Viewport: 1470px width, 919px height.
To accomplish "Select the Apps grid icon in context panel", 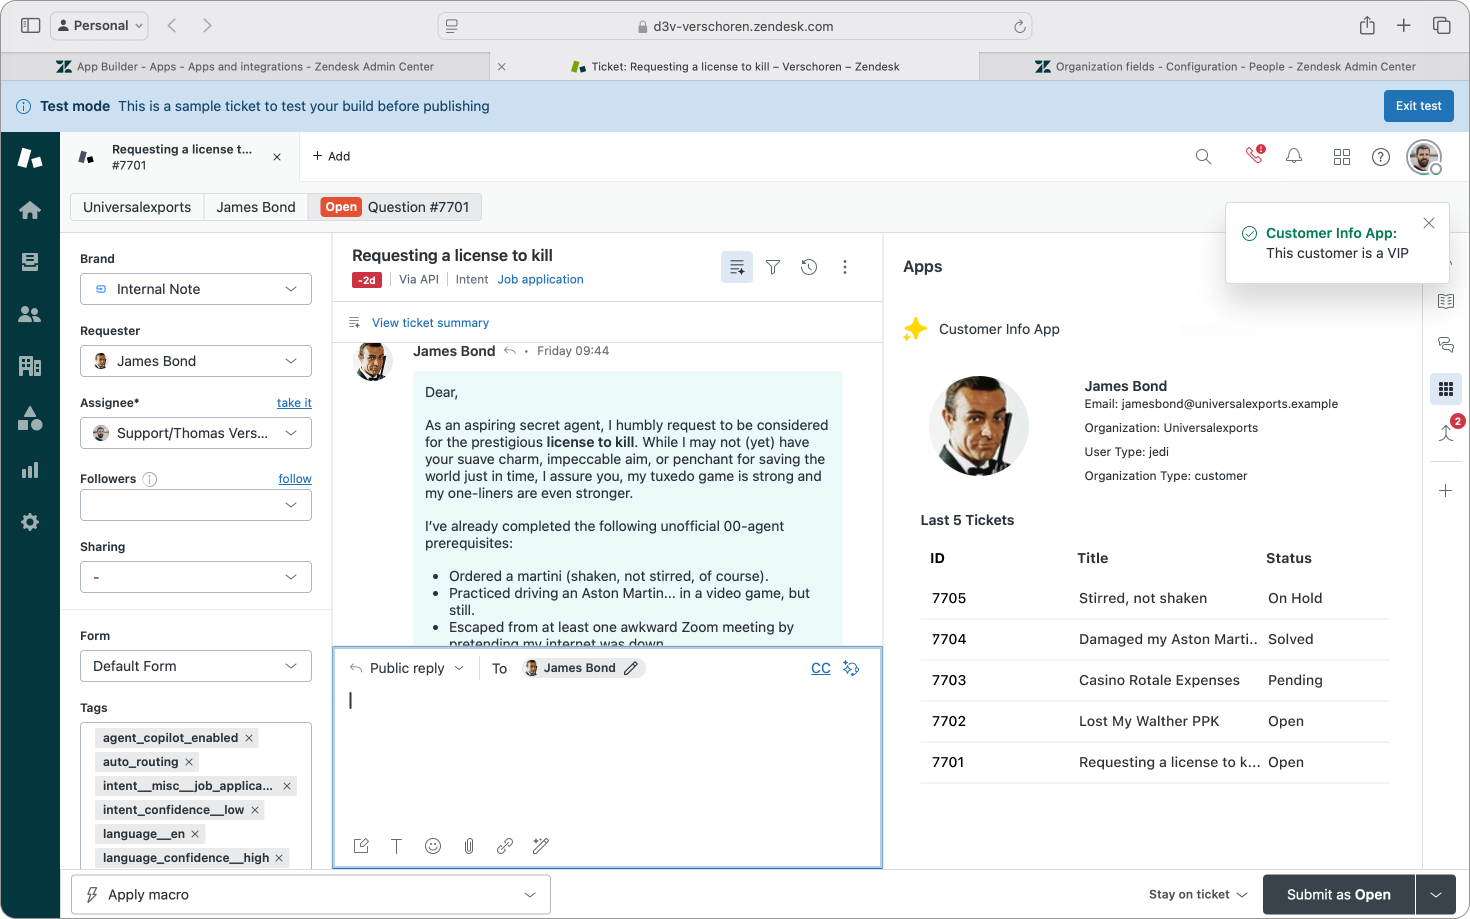I will coord(1446,389).
